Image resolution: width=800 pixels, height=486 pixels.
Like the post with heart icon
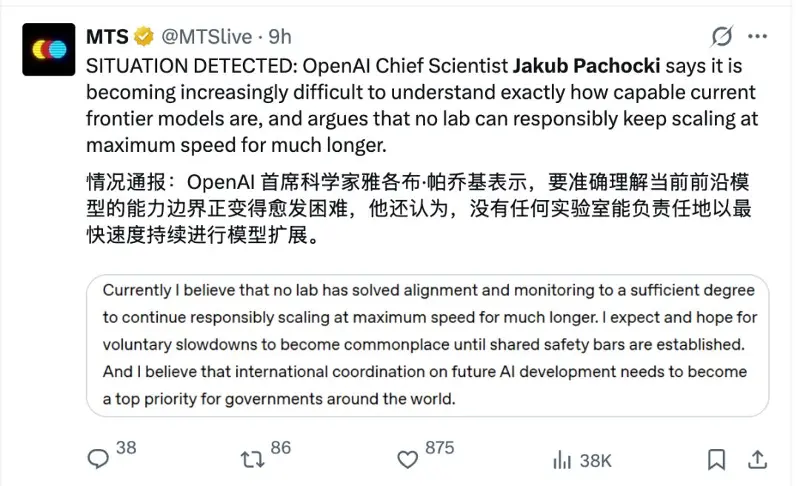(408, 459)
